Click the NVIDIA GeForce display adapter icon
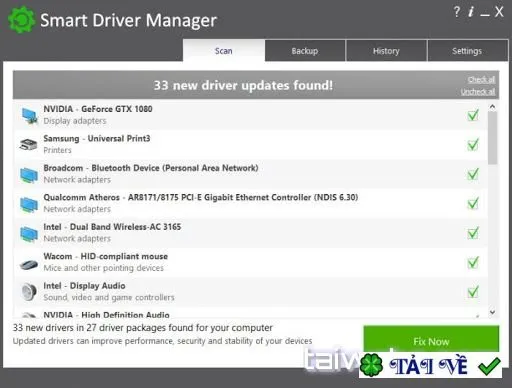512x388 pixels. coord(29,116)
